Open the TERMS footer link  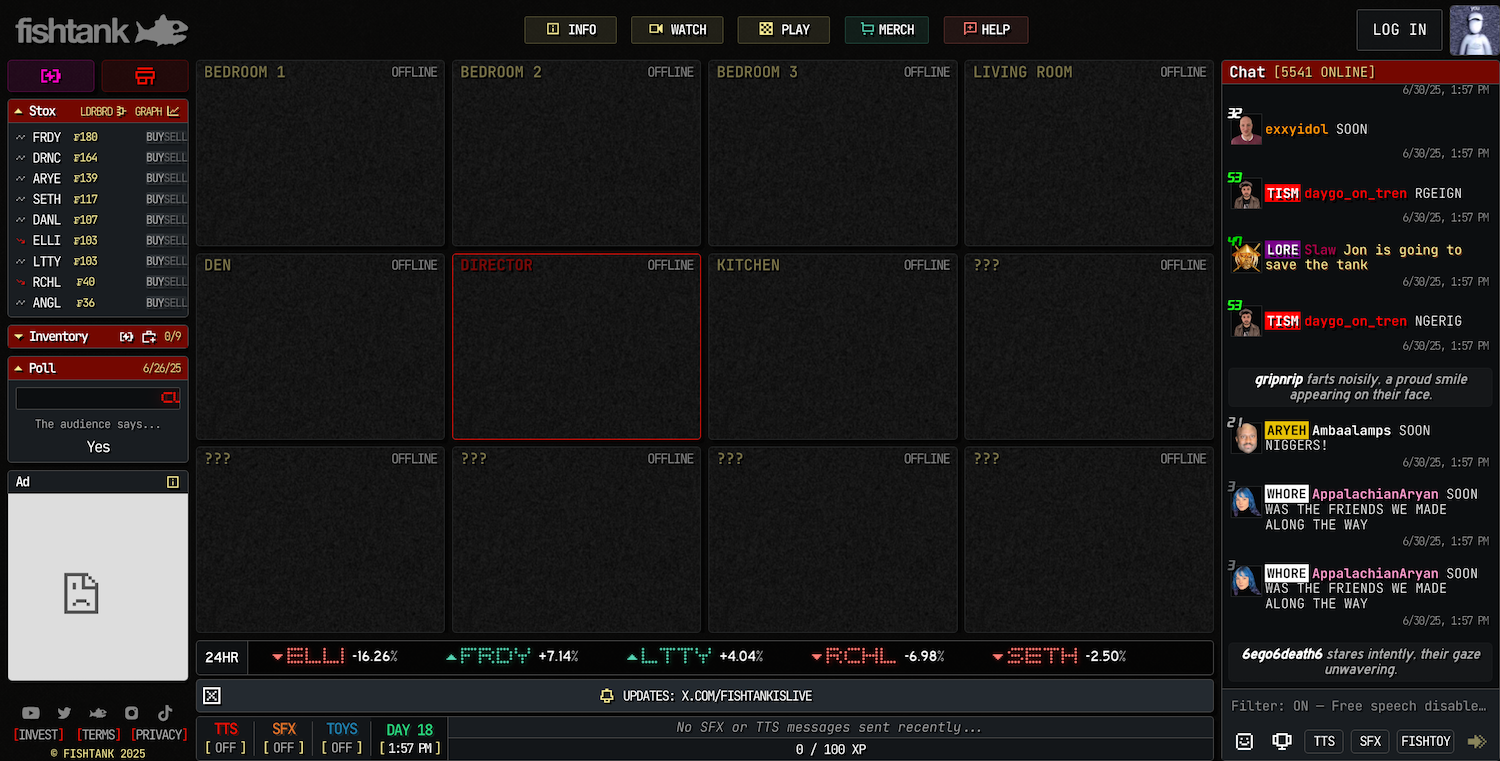(99, 735)
